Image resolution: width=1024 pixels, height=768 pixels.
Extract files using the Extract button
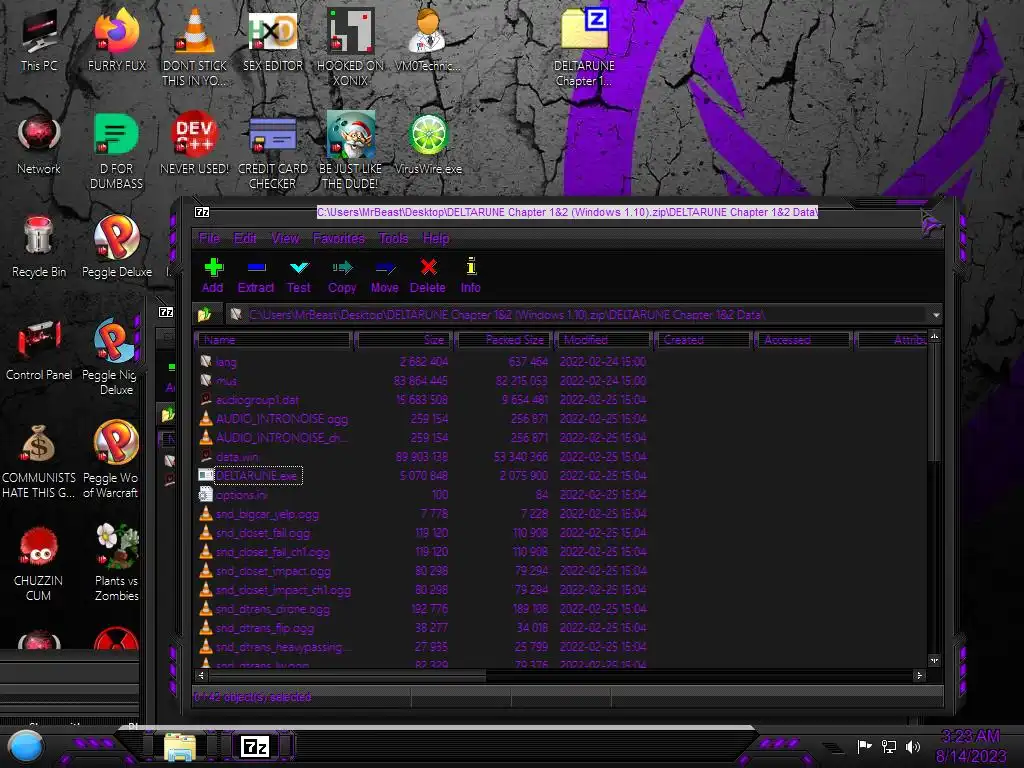(x=255, y=276)
